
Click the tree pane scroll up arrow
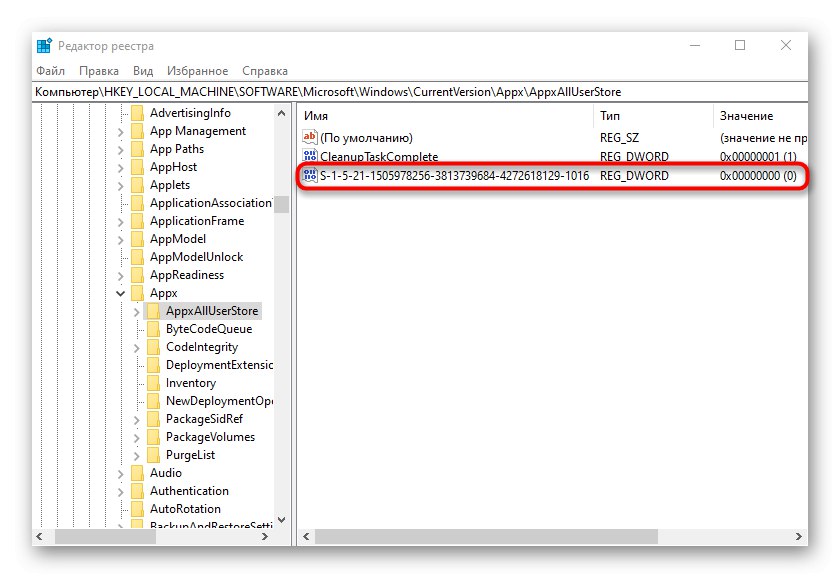pos(281,113)
